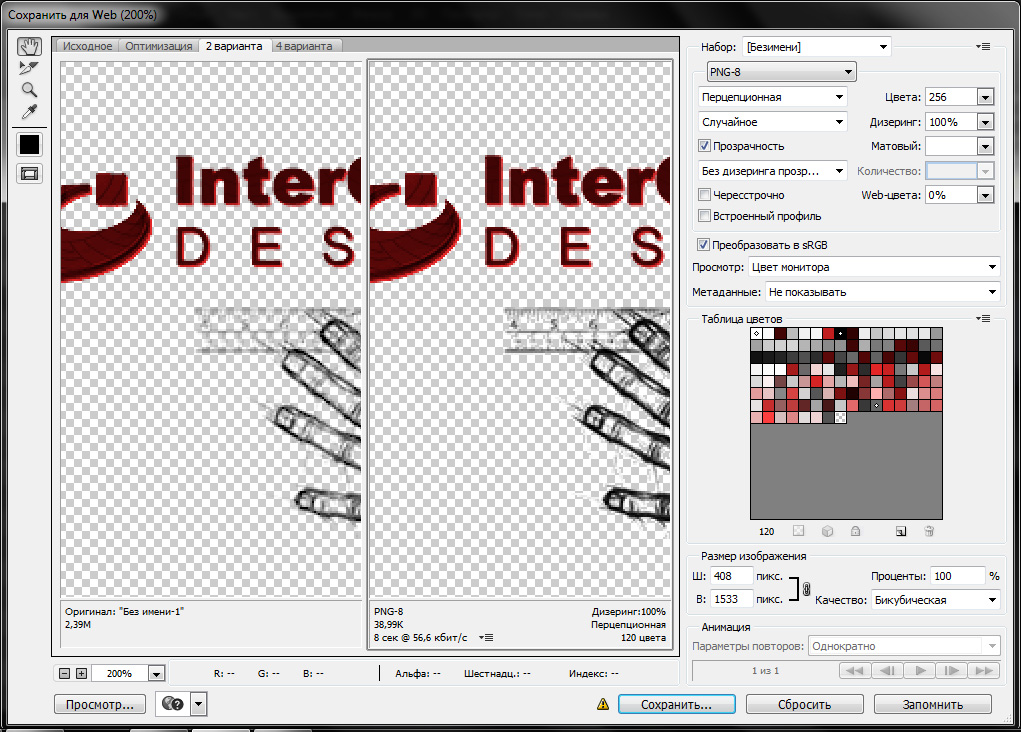Enable the Встроенный профиль checkbox
Image resolution: width=1021 pixels, height=732 pixels.
coord(704,216)
